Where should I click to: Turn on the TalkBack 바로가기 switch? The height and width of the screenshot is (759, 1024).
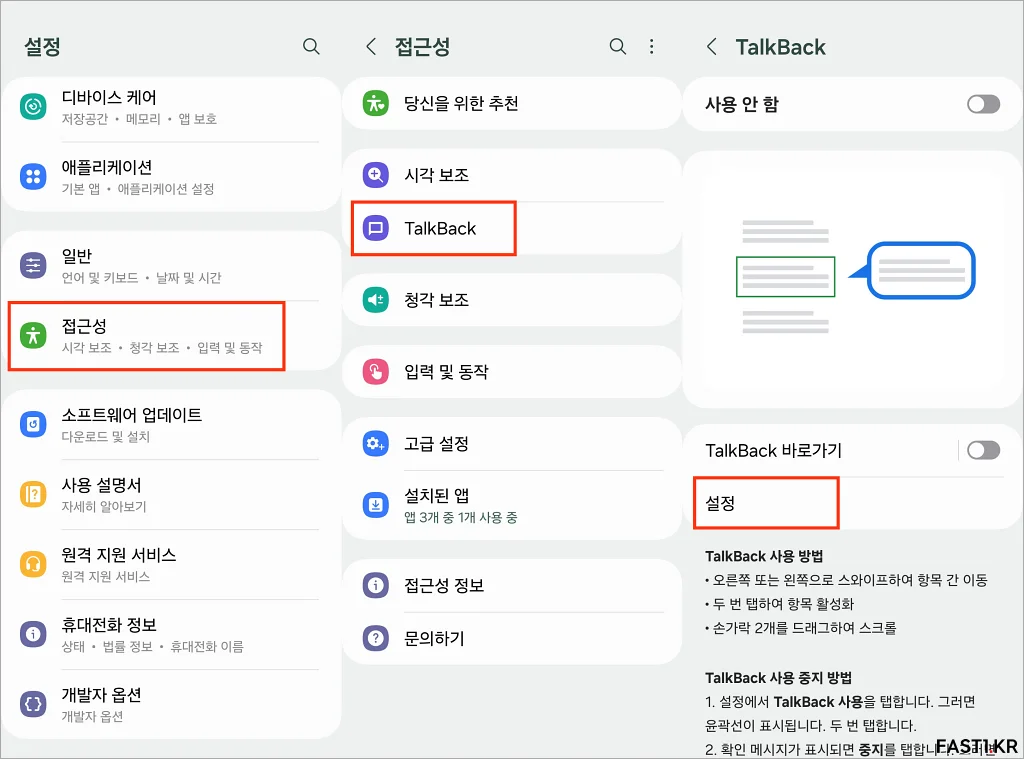tap(983, 450)
